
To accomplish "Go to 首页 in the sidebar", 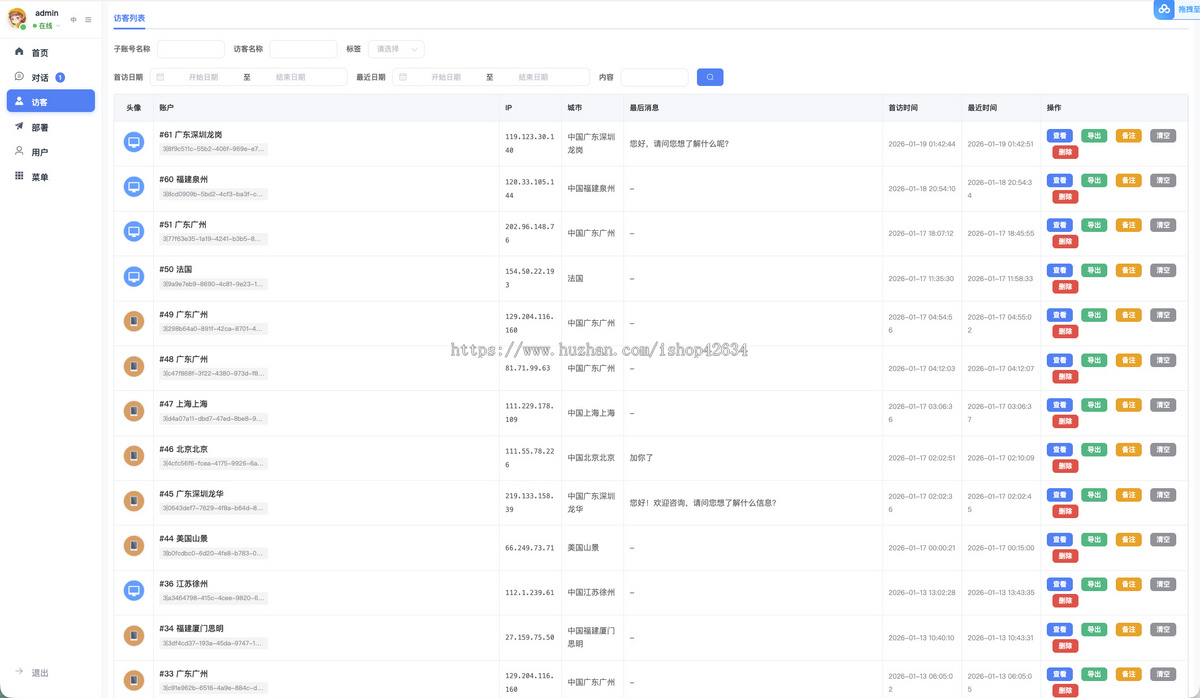I will (x=51, y=53).
